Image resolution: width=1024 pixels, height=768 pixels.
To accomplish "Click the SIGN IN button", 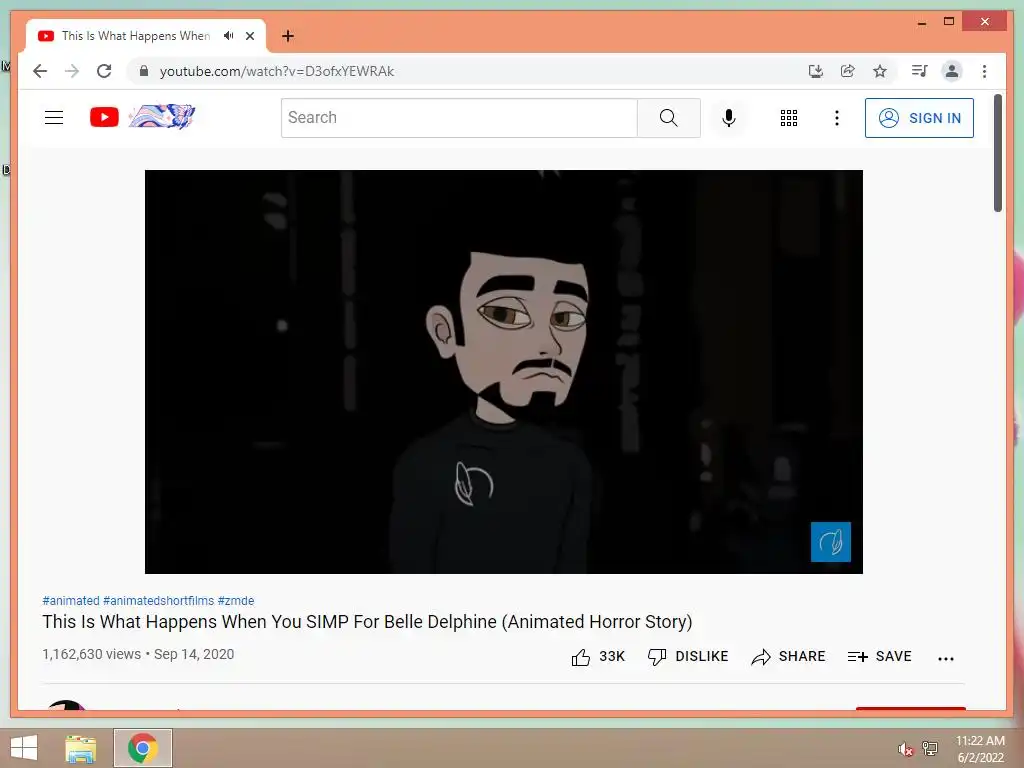I will click(920, 118).
